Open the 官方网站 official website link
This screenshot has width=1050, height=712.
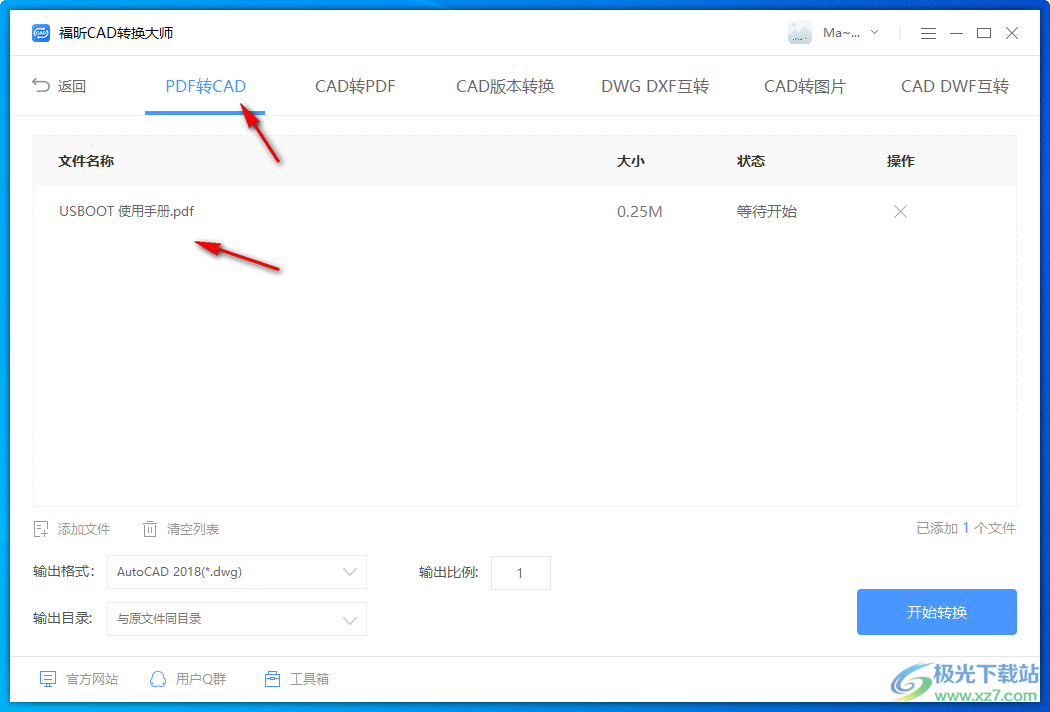[78, 679]
